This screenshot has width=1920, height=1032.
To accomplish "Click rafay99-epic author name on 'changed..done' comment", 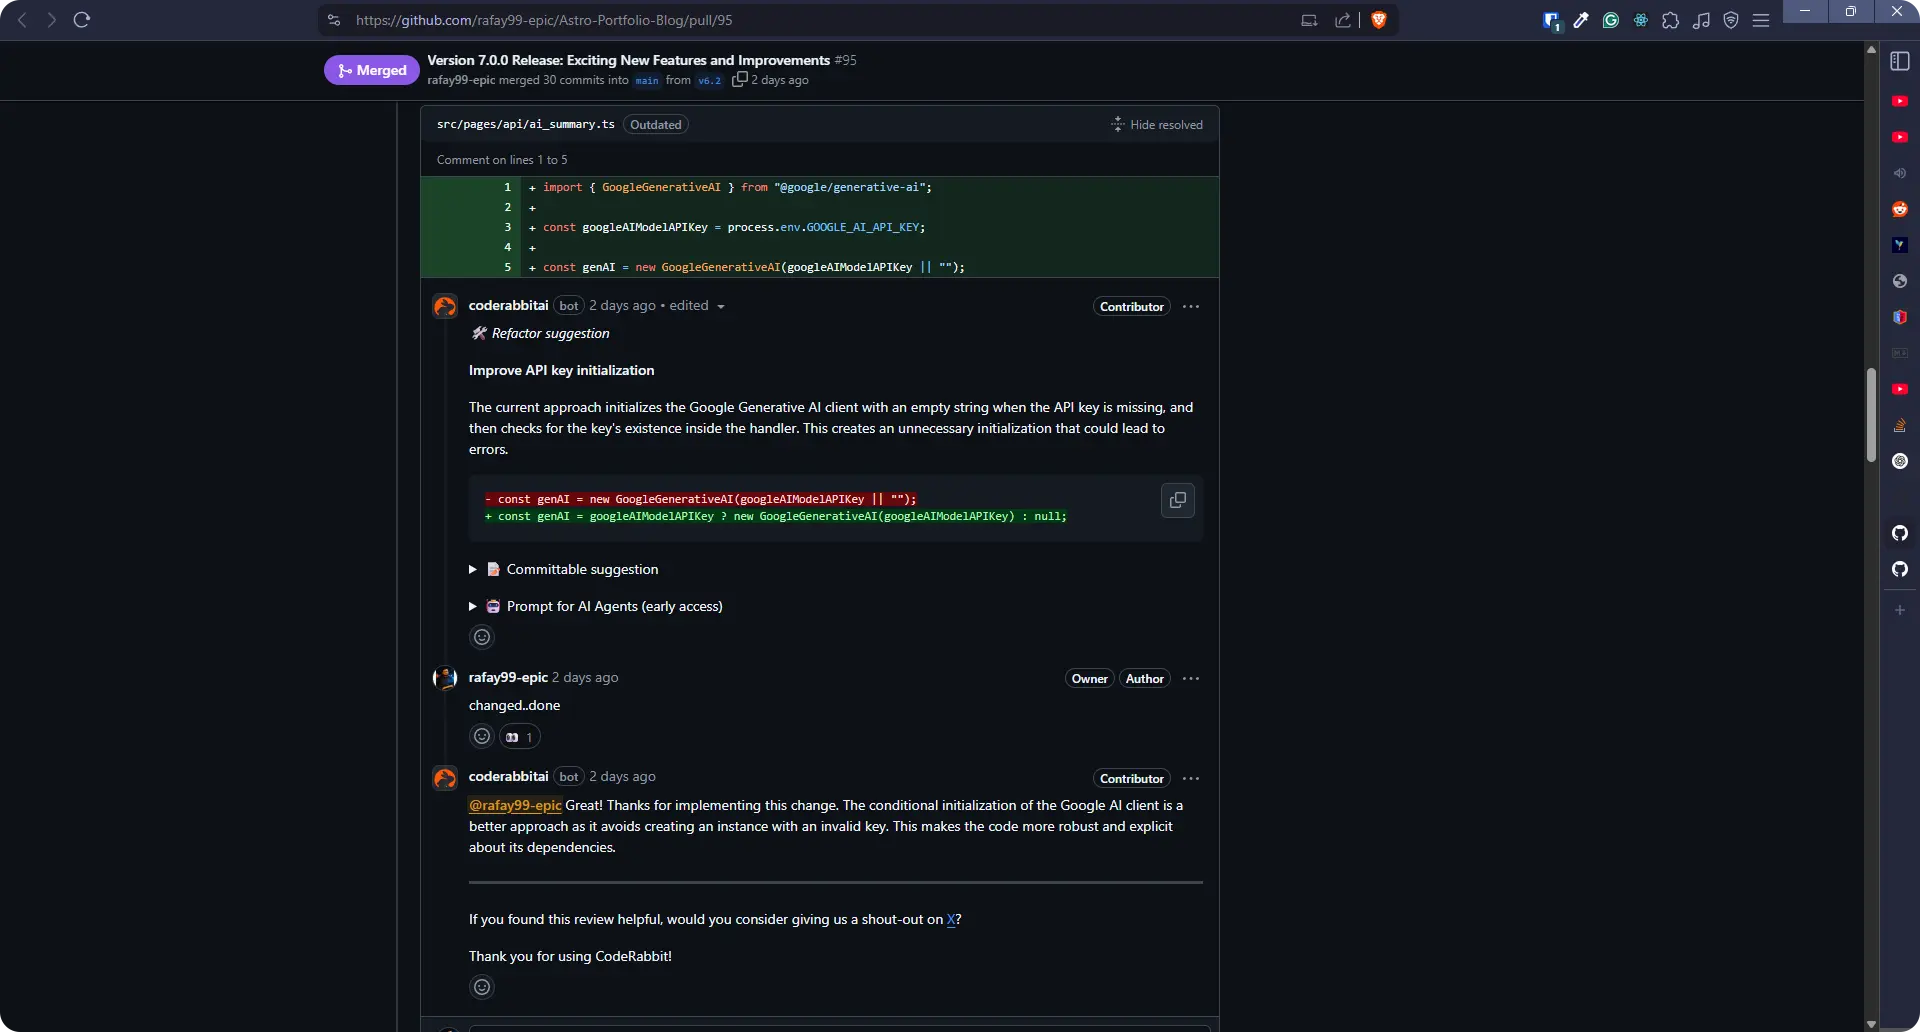I will click(508, 677).
